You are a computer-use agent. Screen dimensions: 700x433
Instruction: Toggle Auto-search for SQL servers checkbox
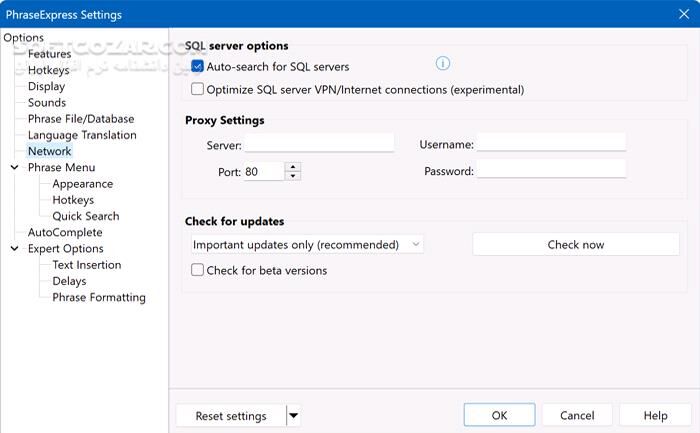pyautogui.click(x=198, y=67)
